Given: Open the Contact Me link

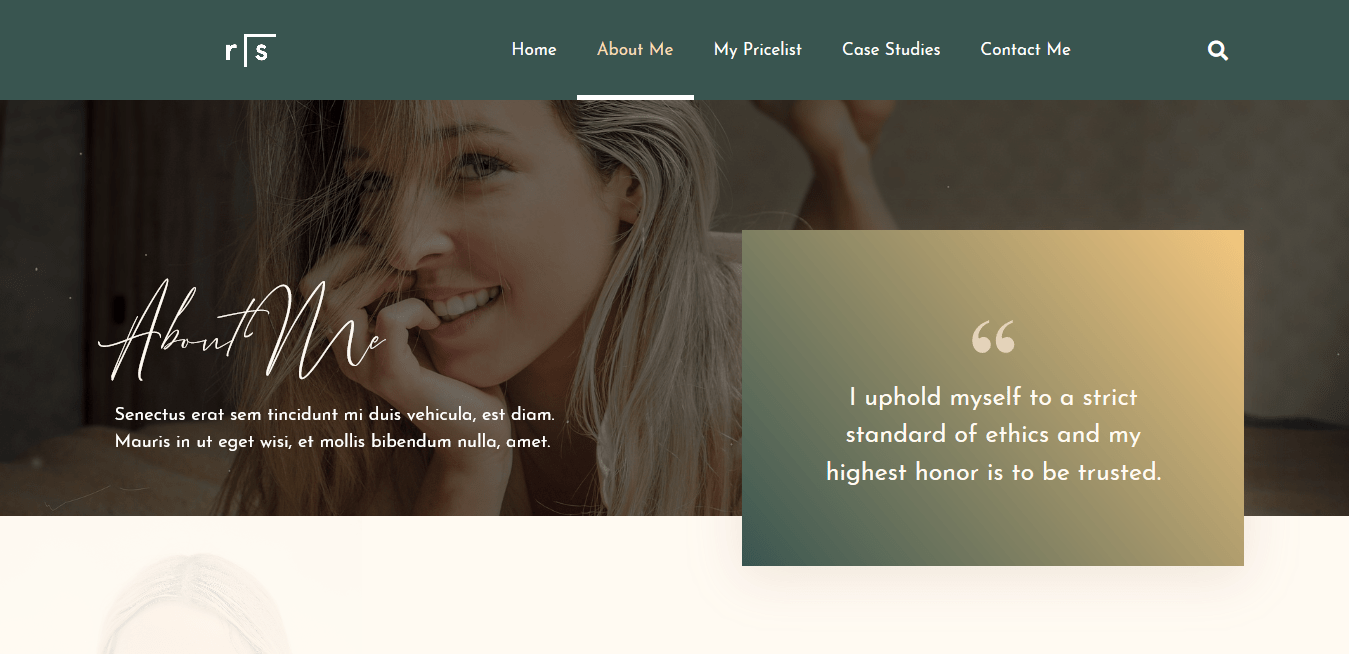Looking at the screenshot, I should [x=1025, y=49].
